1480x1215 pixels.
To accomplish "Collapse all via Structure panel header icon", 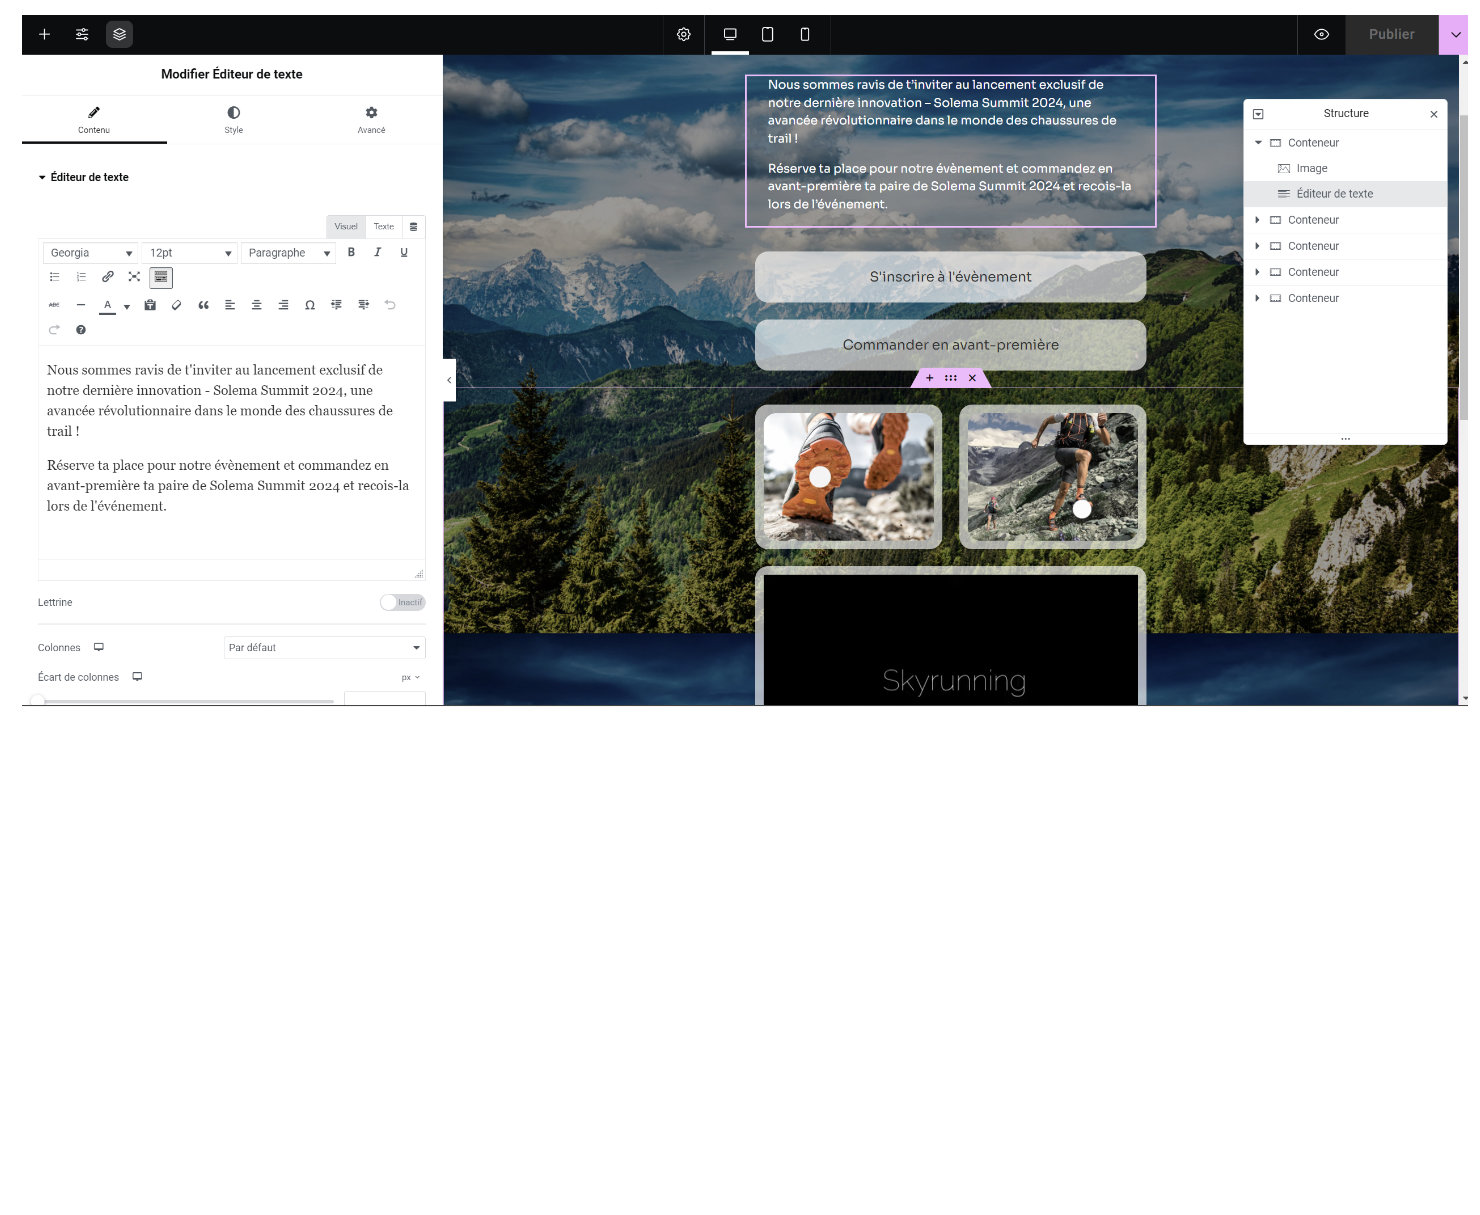I will tap(1258, 114).
